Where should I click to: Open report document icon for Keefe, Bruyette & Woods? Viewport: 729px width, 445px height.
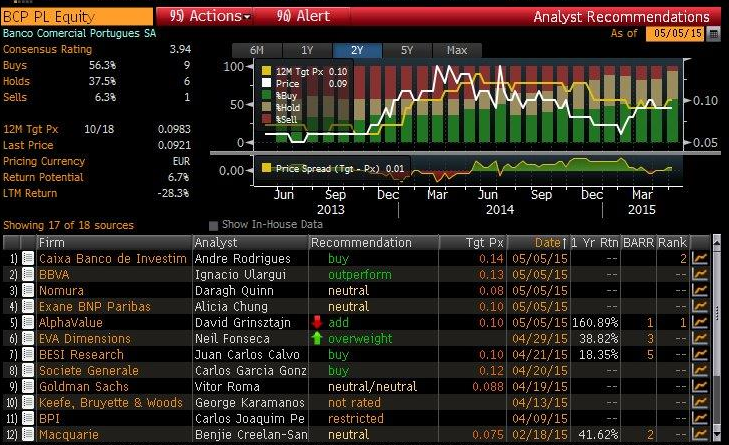click(x=28, y=403)
